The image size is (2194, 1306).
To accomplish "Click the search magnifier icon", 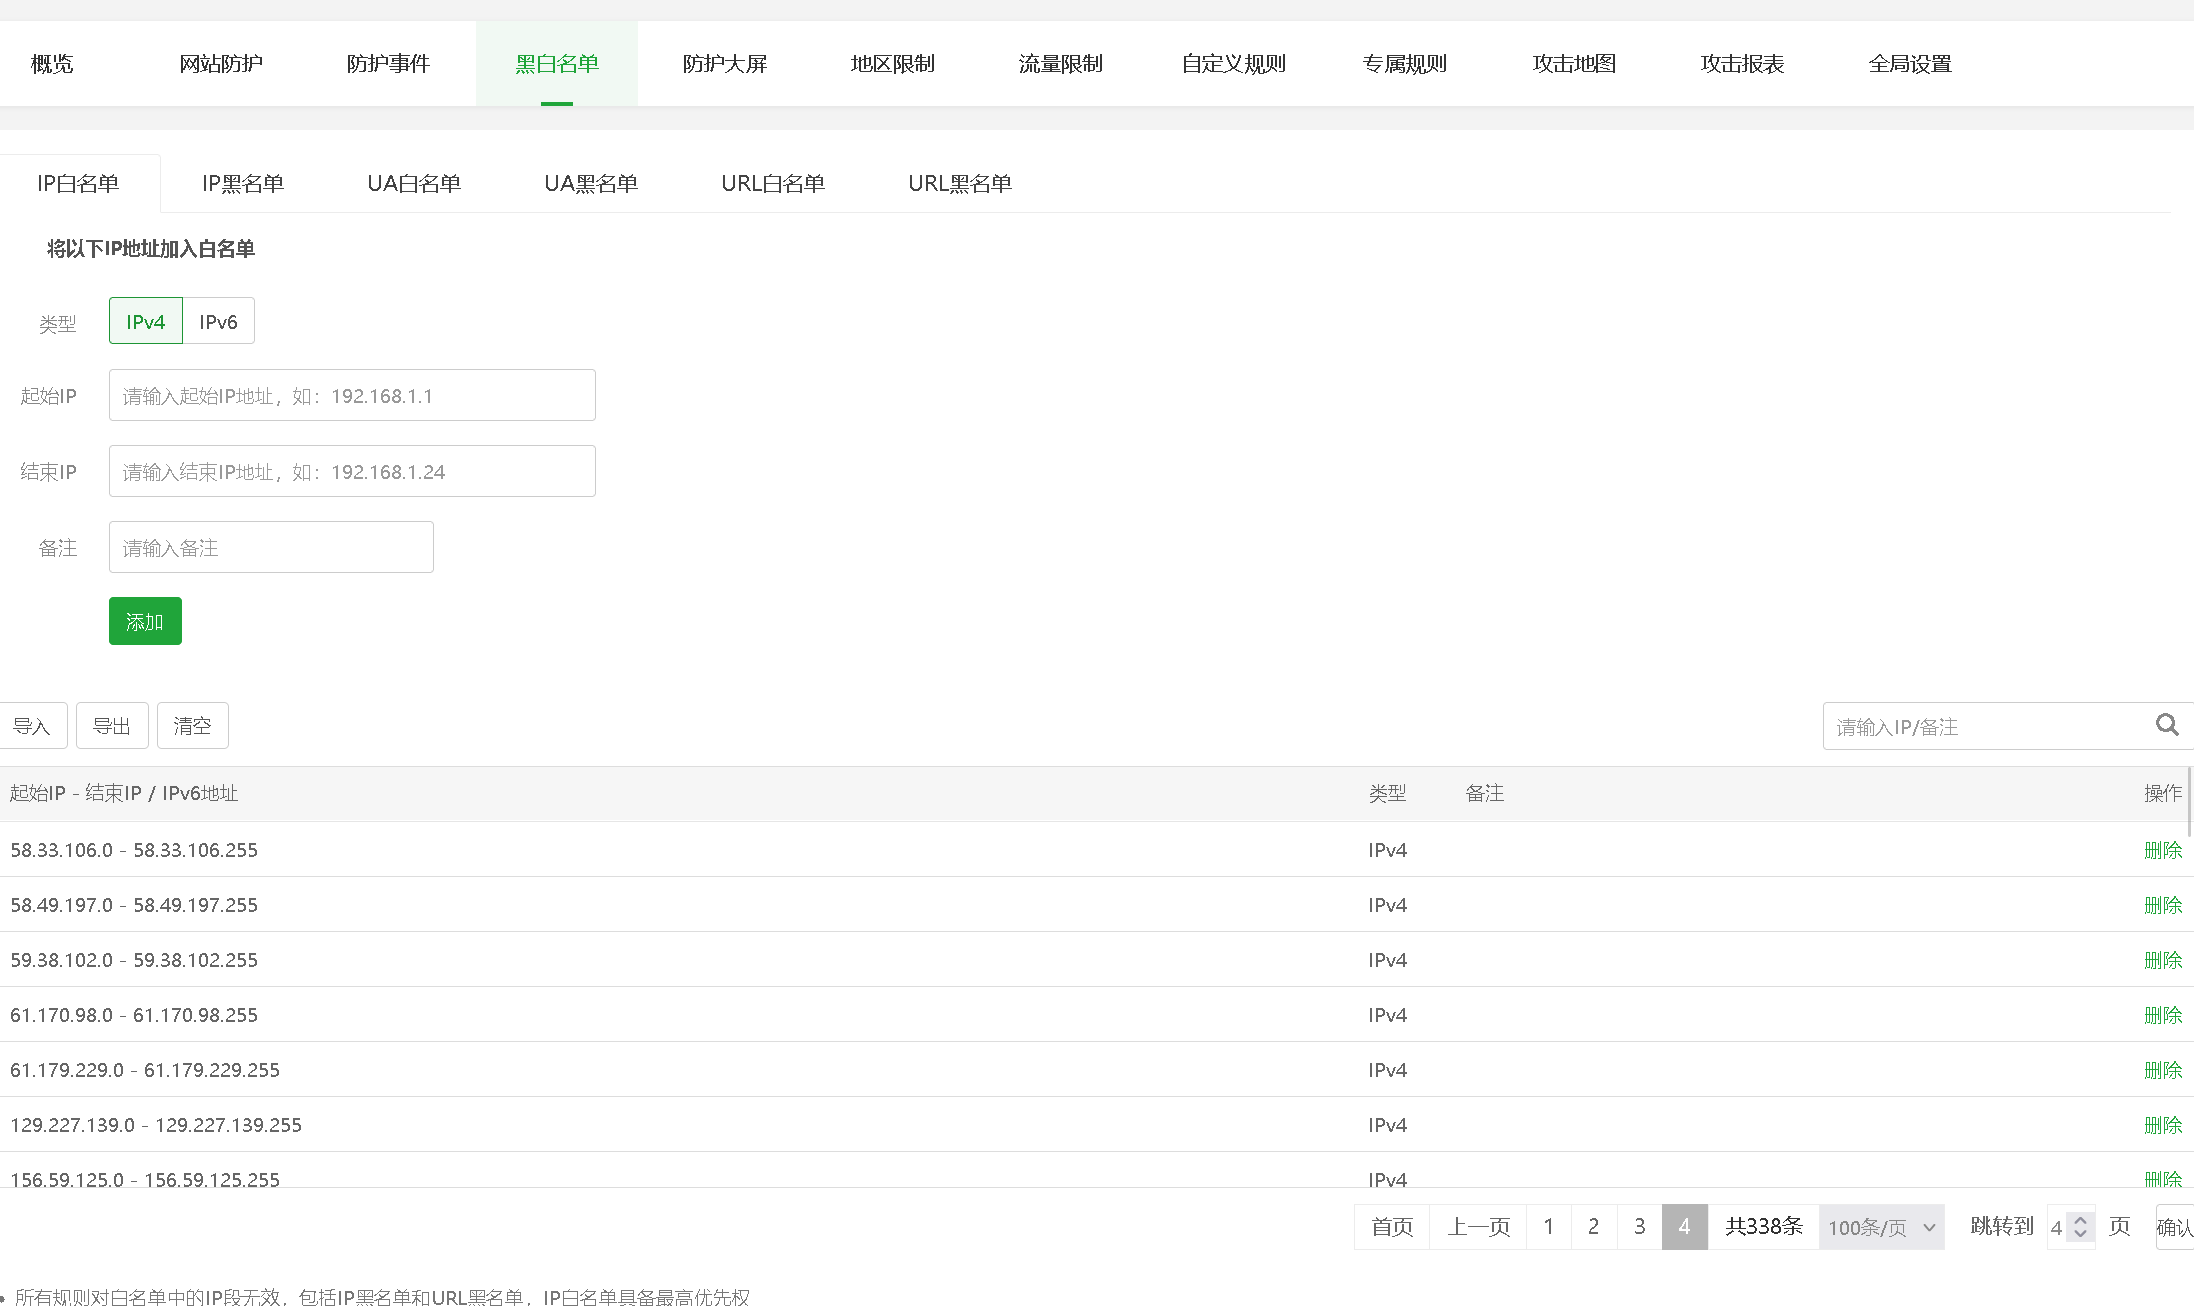I will click(x=2167, y=725).
